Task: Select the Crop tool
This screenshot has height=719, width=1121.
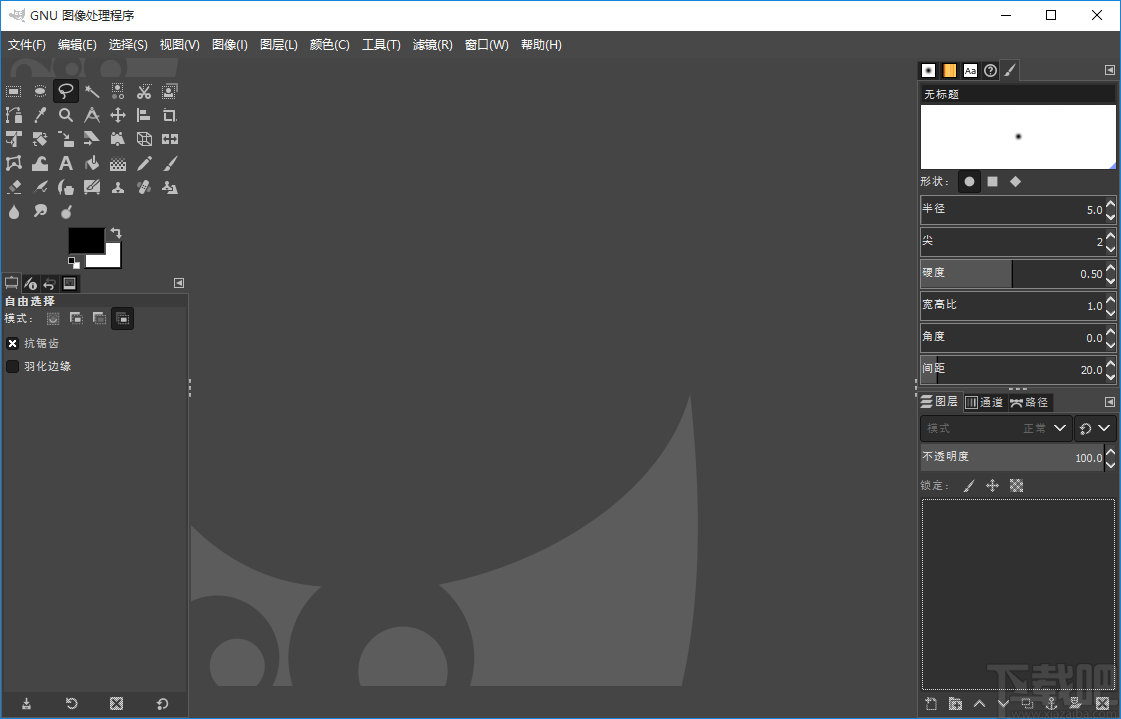Action: pos(169,115)
